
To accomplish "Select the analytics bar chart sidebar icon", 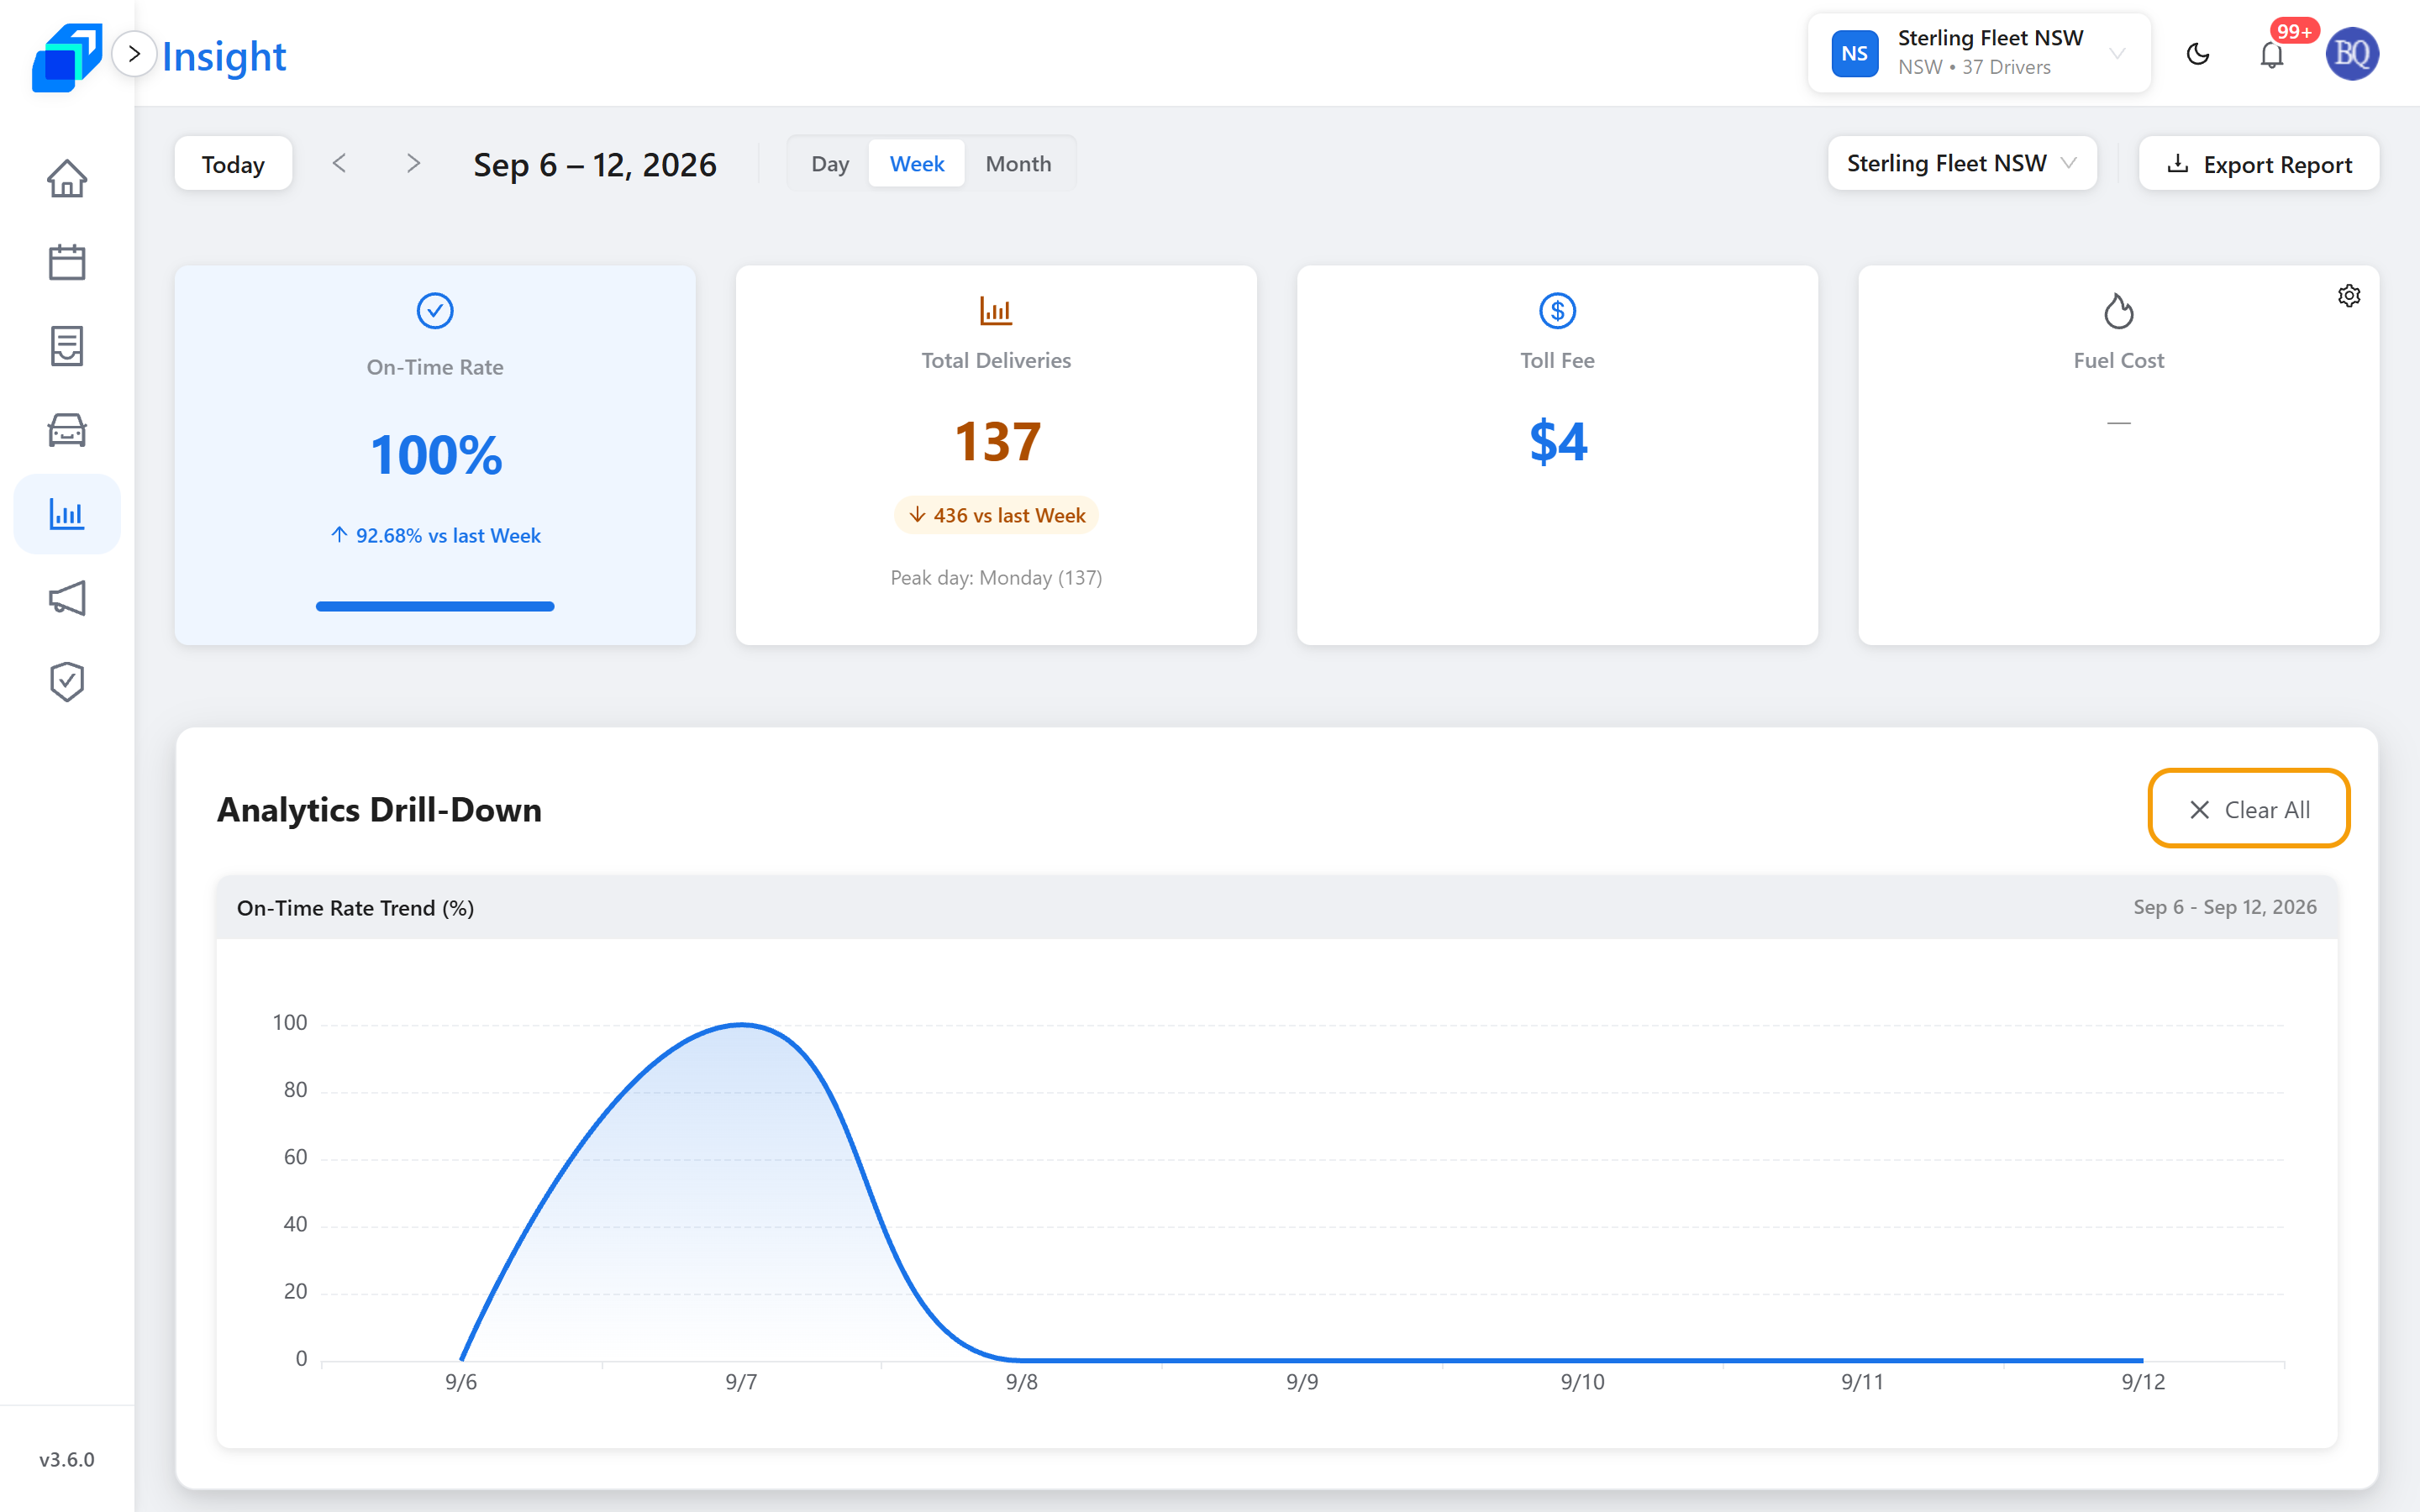I will [67, 514].
